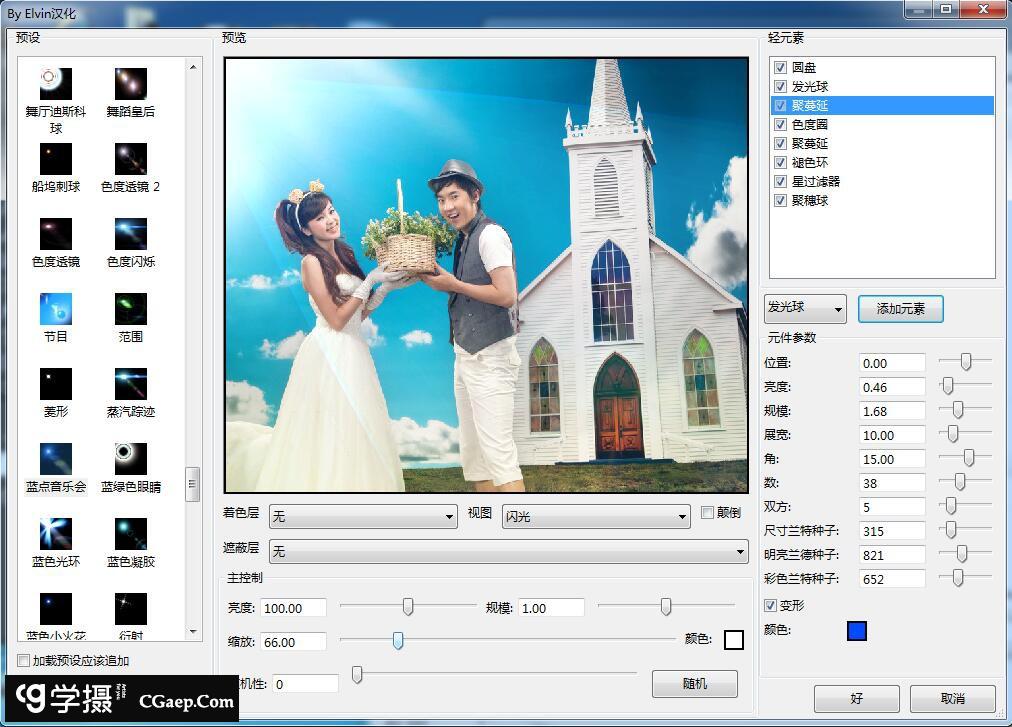Choose the 节目 preset thumbnail
Image resolution: width=1012 pixels, height=727 pixels.
(56, 309)
